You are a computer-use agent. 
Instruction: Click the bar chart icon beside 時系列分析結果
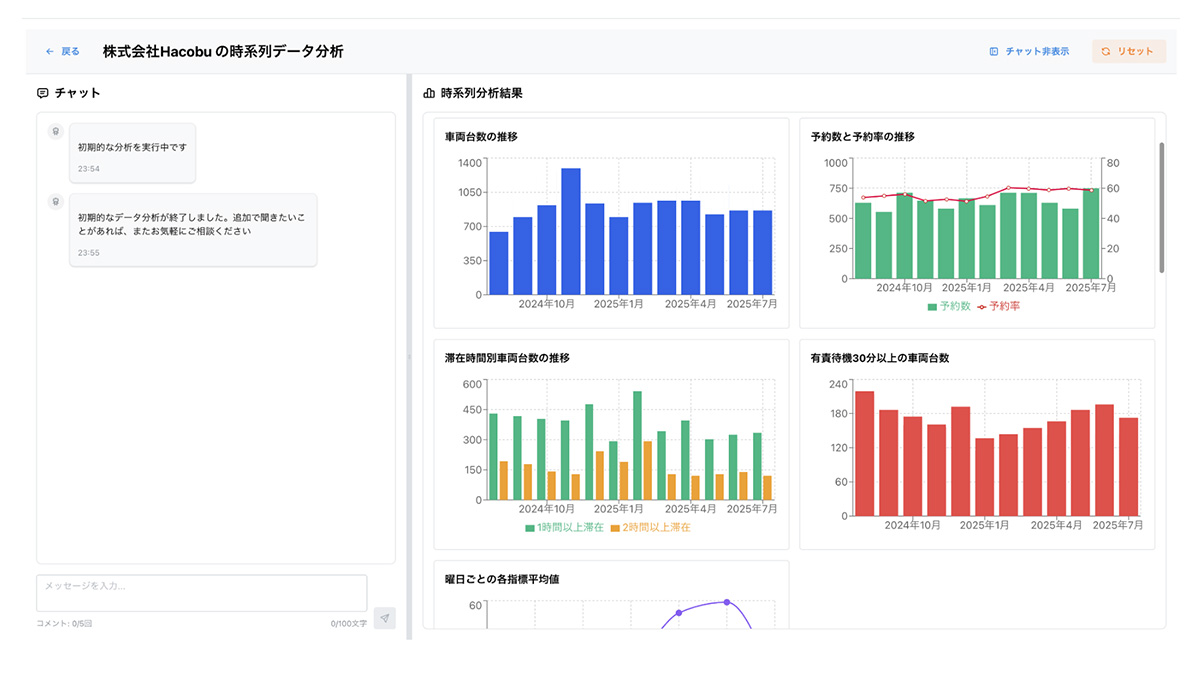(429, 93)
